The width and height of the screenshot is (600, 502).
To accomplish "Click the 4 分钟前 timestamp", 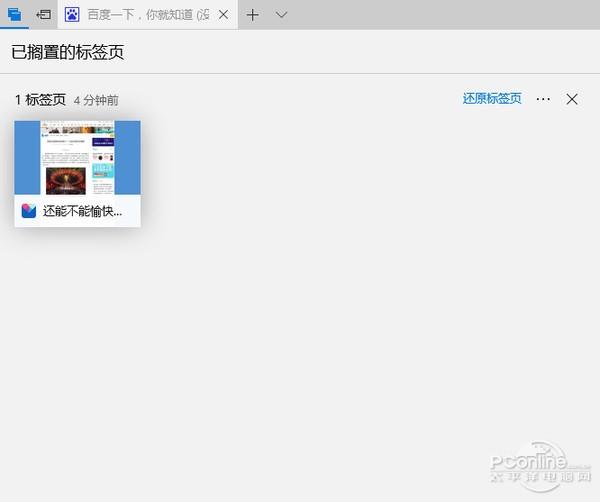I will tap(96, 101).
